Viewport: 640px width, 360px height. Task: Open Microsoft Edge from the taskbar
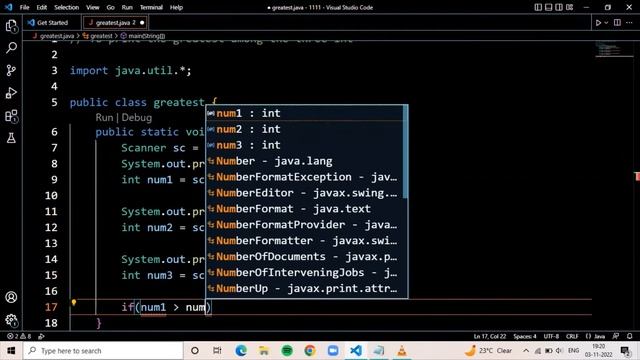[241, 351]
